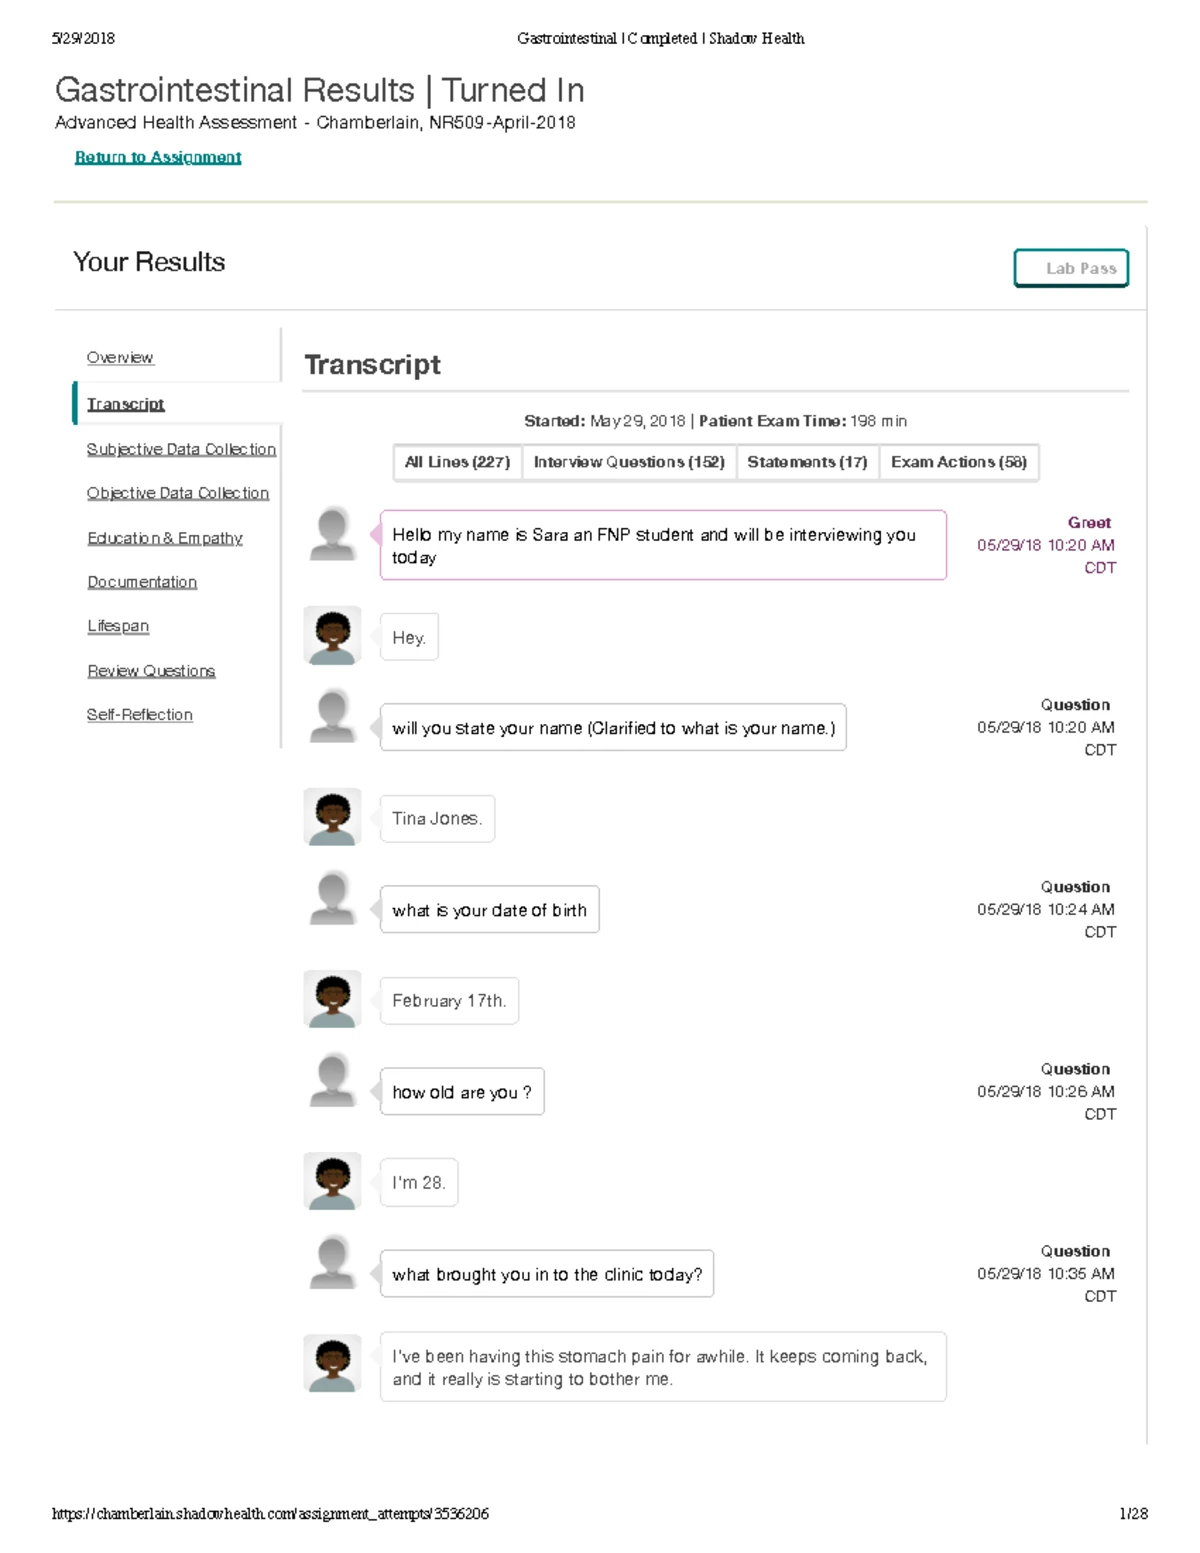
Task: Show the All Lines (227) filter
Action: (x=457, y=462)
